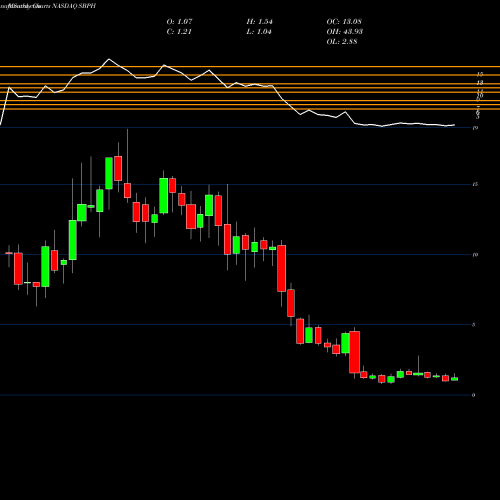Click the 0 label on the candlestick price axis
The height and width of the screenshot is (500, 500).
[x=473, y=395]
